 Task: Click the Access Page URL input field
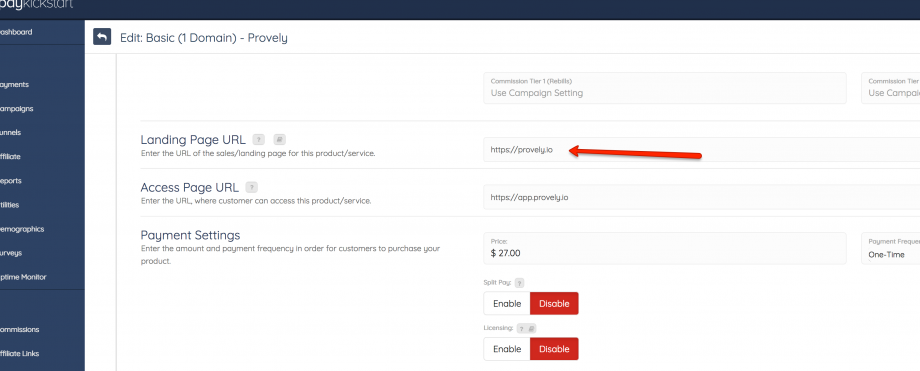(702, 197)
